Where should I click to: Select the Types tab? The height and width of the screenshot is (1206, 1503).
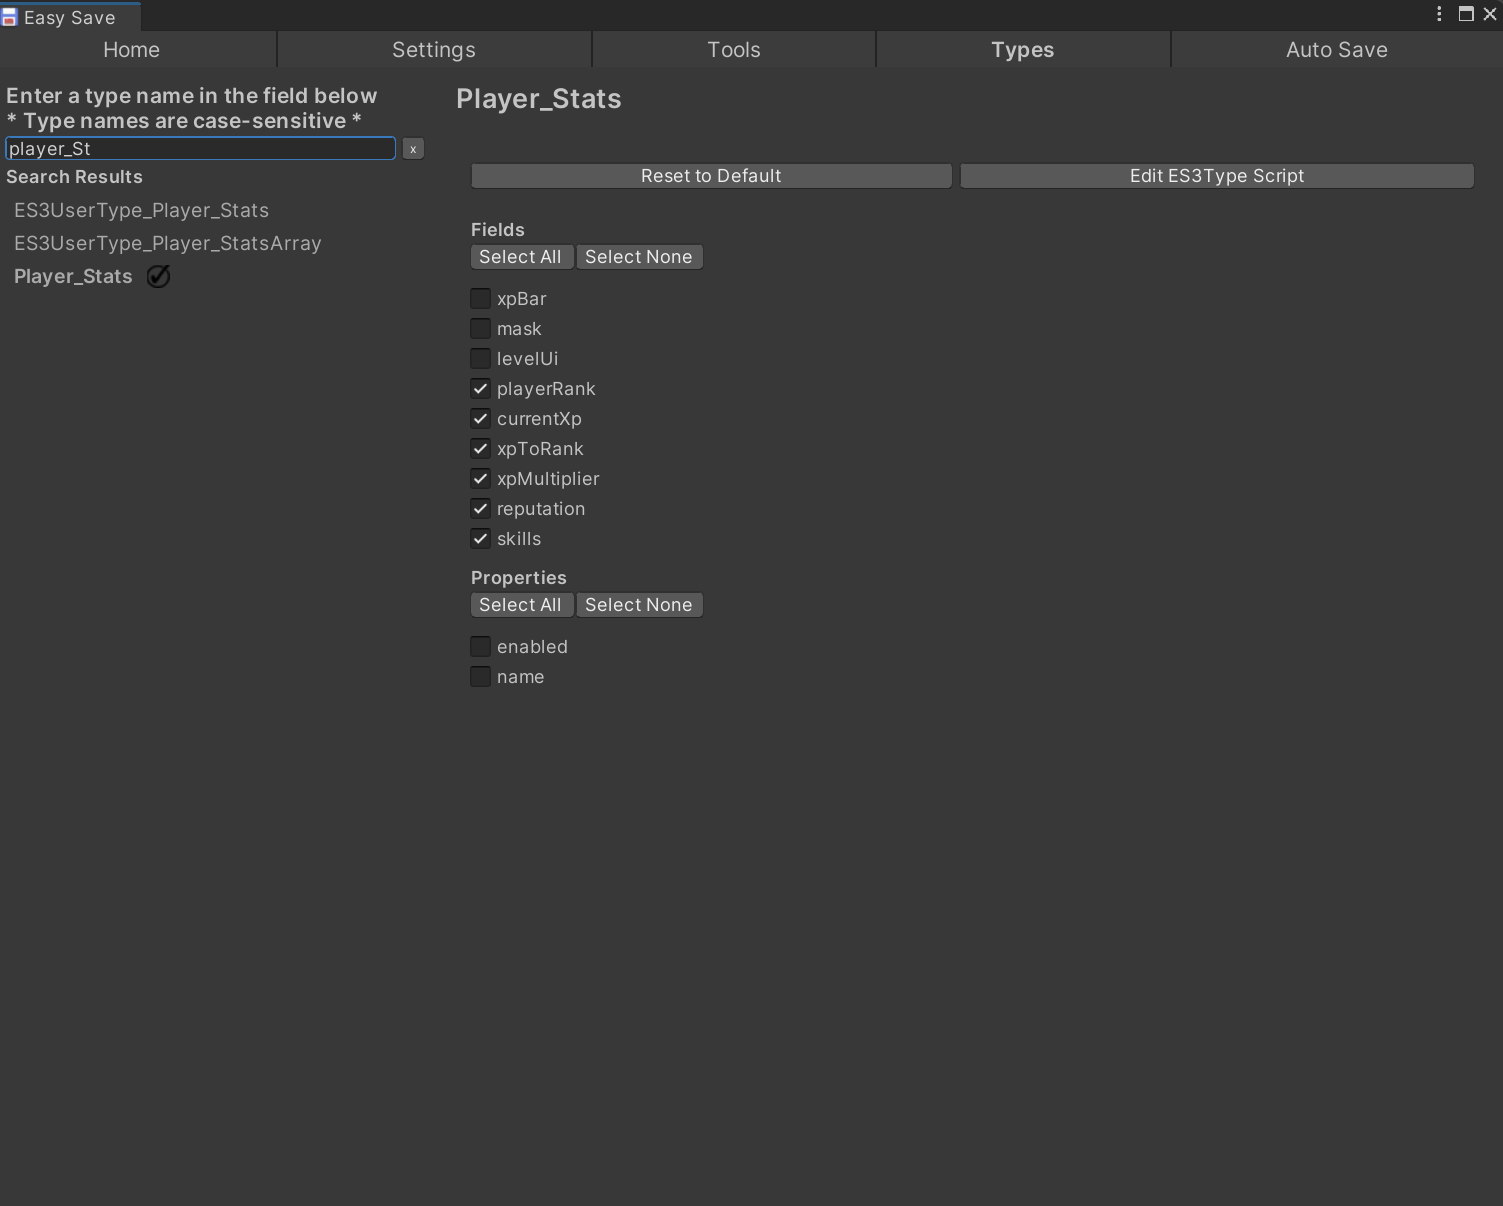tap(1023, 50)
